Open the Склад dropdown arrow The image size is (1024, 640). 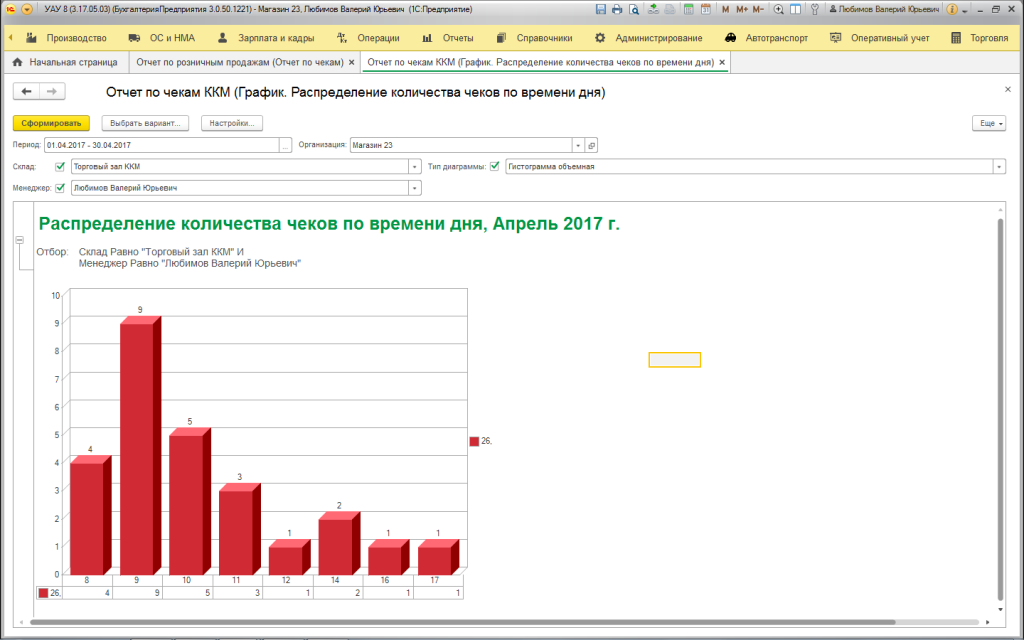click(x=415, y=167)
